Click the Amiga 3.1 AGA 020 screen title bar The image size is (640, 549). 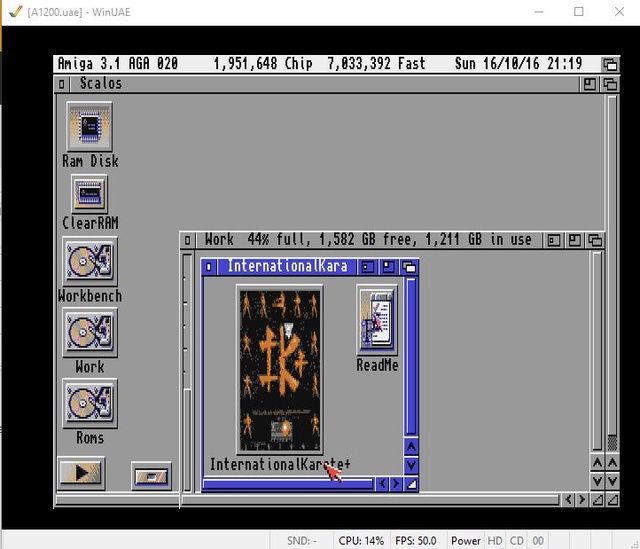pyautogui.click(x=327, y=64)
